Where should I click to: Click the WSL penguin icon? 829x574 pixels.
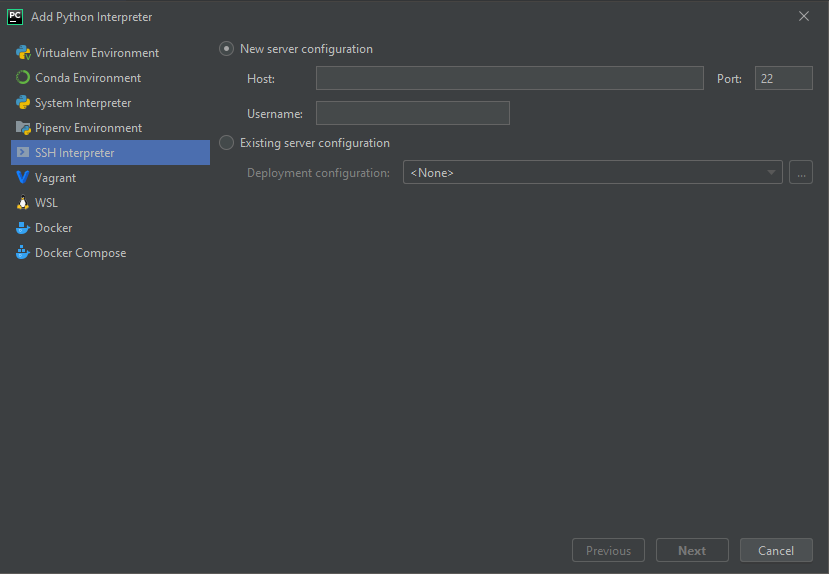tap(23, 202)
